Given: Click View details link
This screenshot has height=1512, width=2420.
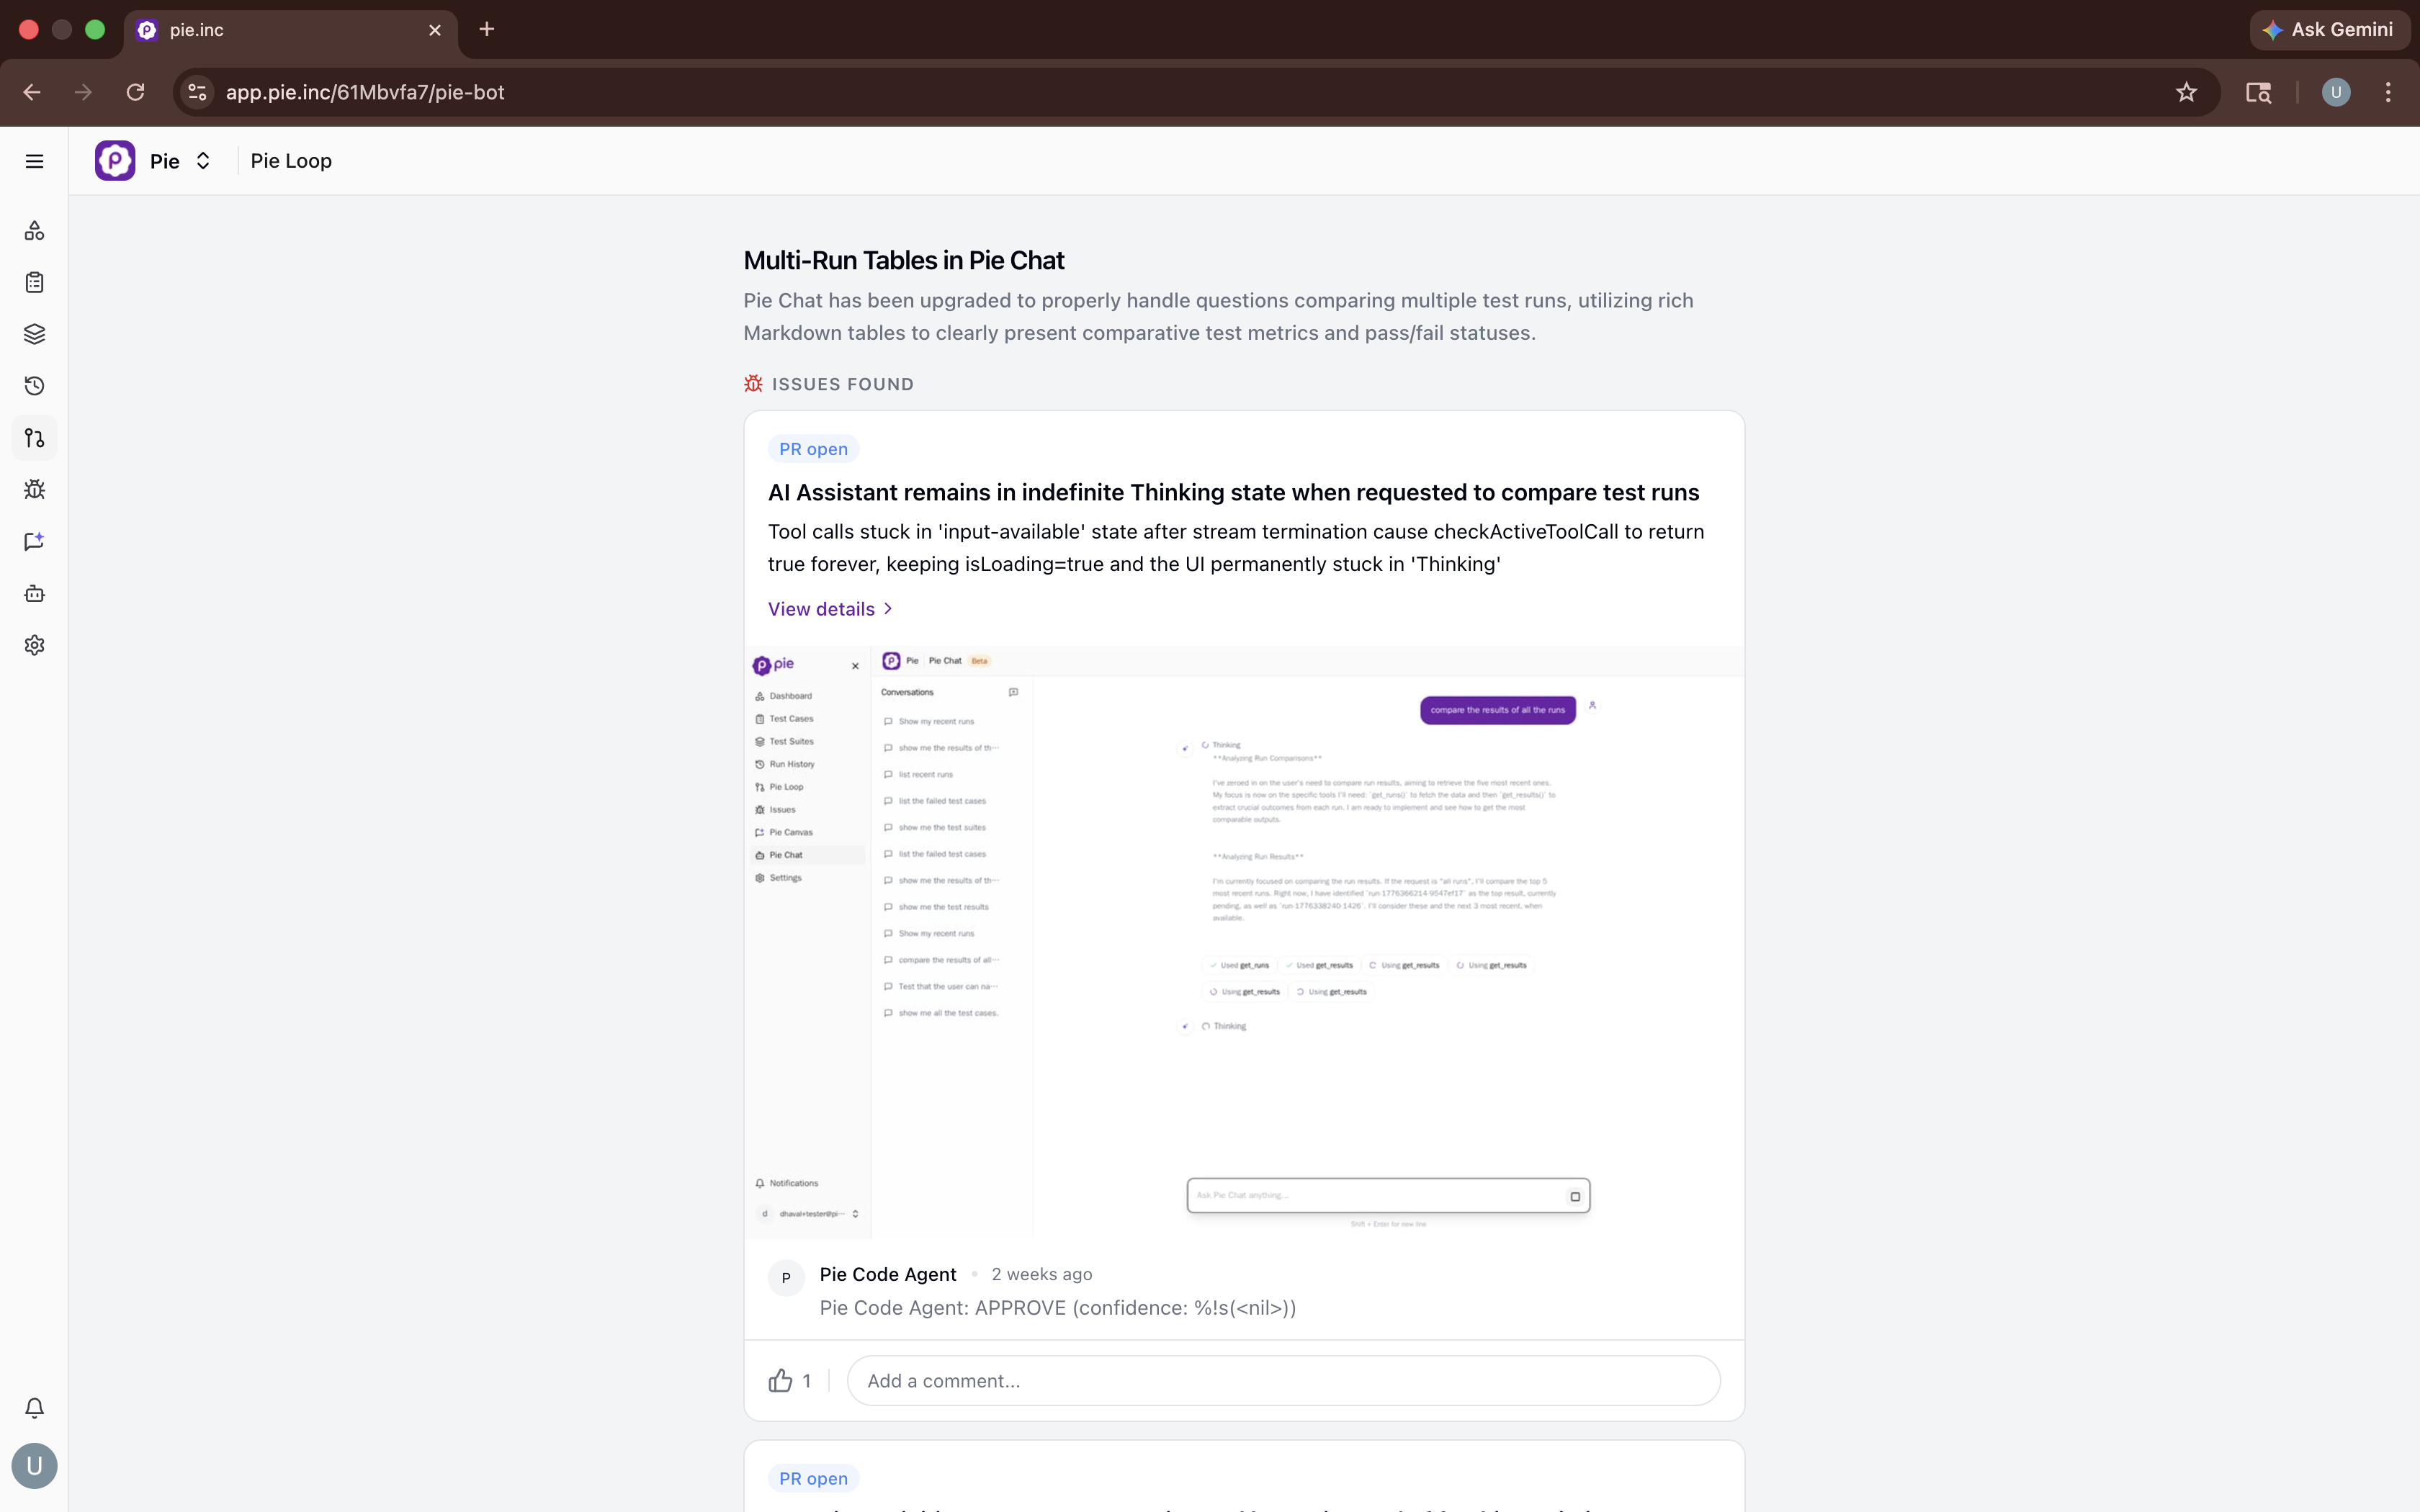Looking at the screenshot, I should [x=829, y=609].
